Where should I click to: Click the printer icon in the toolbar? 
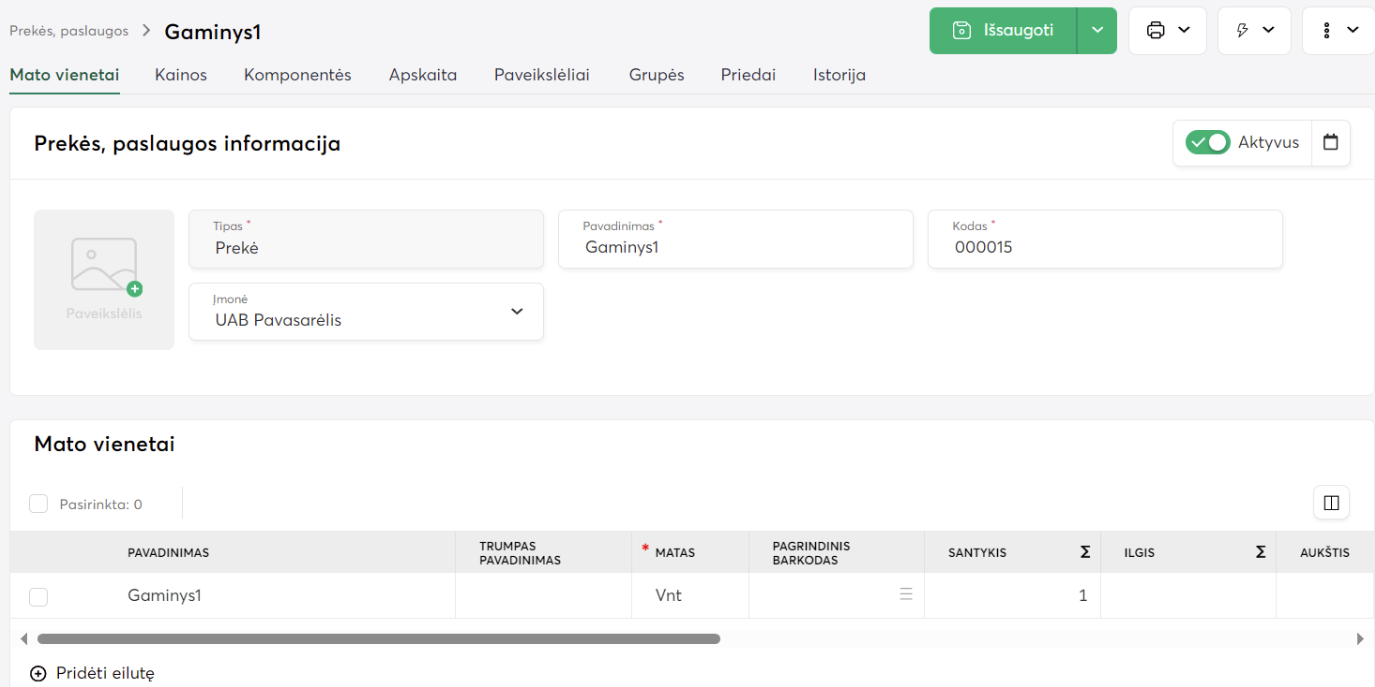(1156, 30)
